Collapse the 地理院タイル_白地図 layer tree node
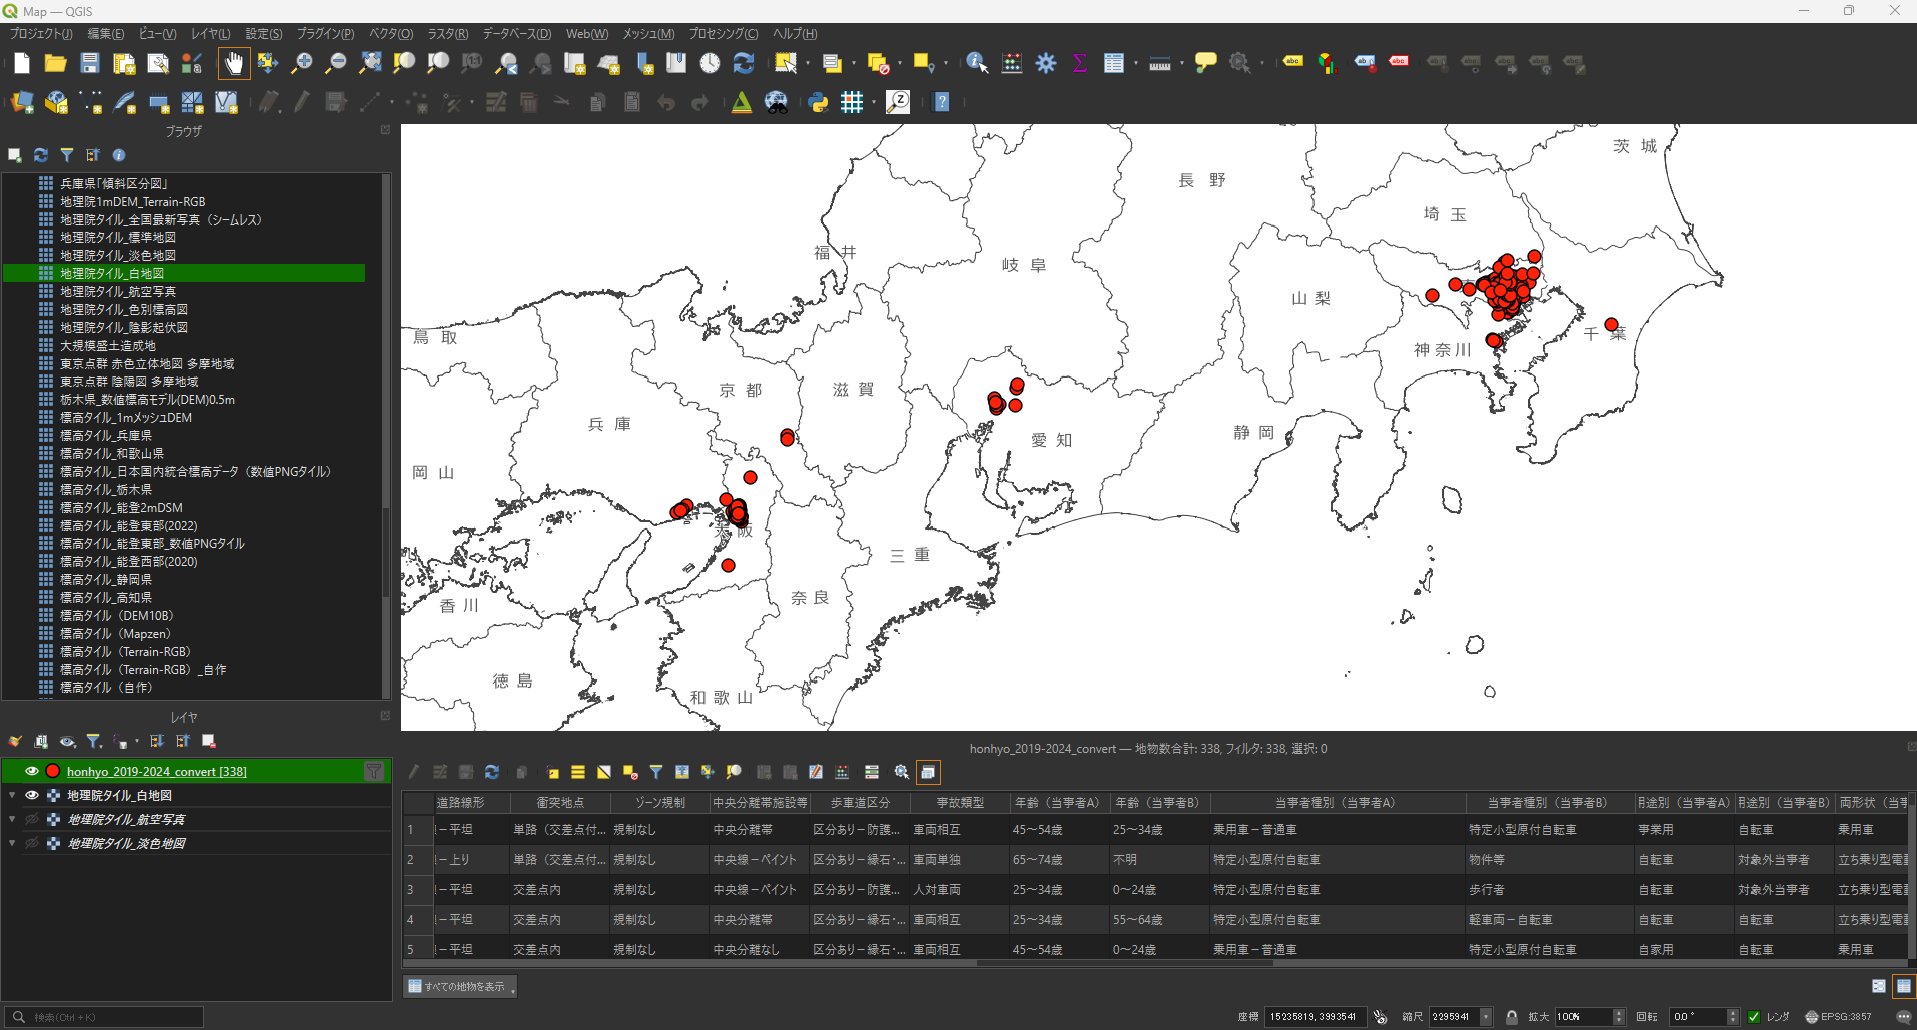The height and width of the screenshot is (1030, 1917). coord(12,795)
